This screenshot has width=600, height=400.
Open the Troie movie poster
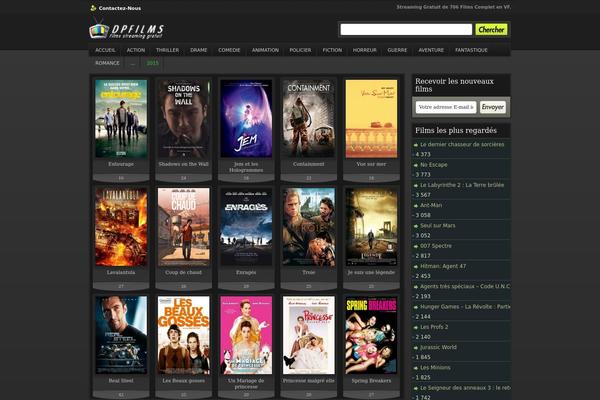(x=309, y=227)
